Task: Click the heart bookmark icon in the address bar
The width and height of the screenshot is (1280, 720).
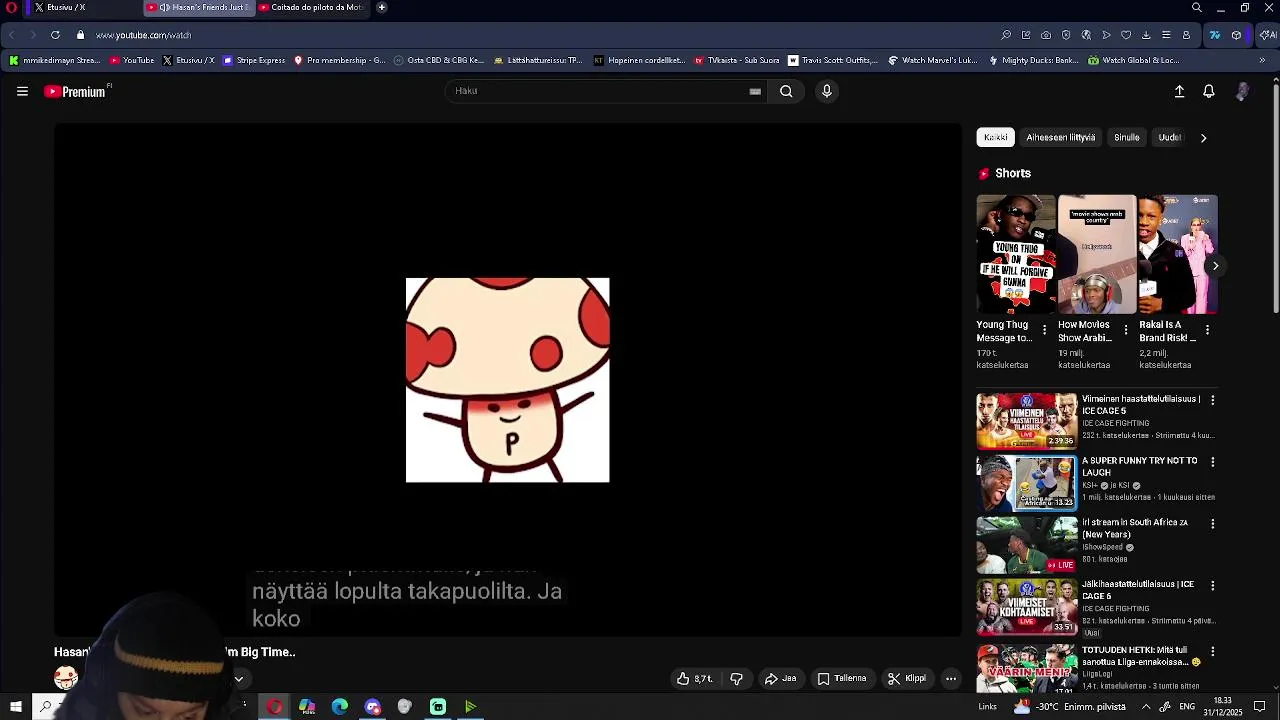Action: tap(1126, 35)
